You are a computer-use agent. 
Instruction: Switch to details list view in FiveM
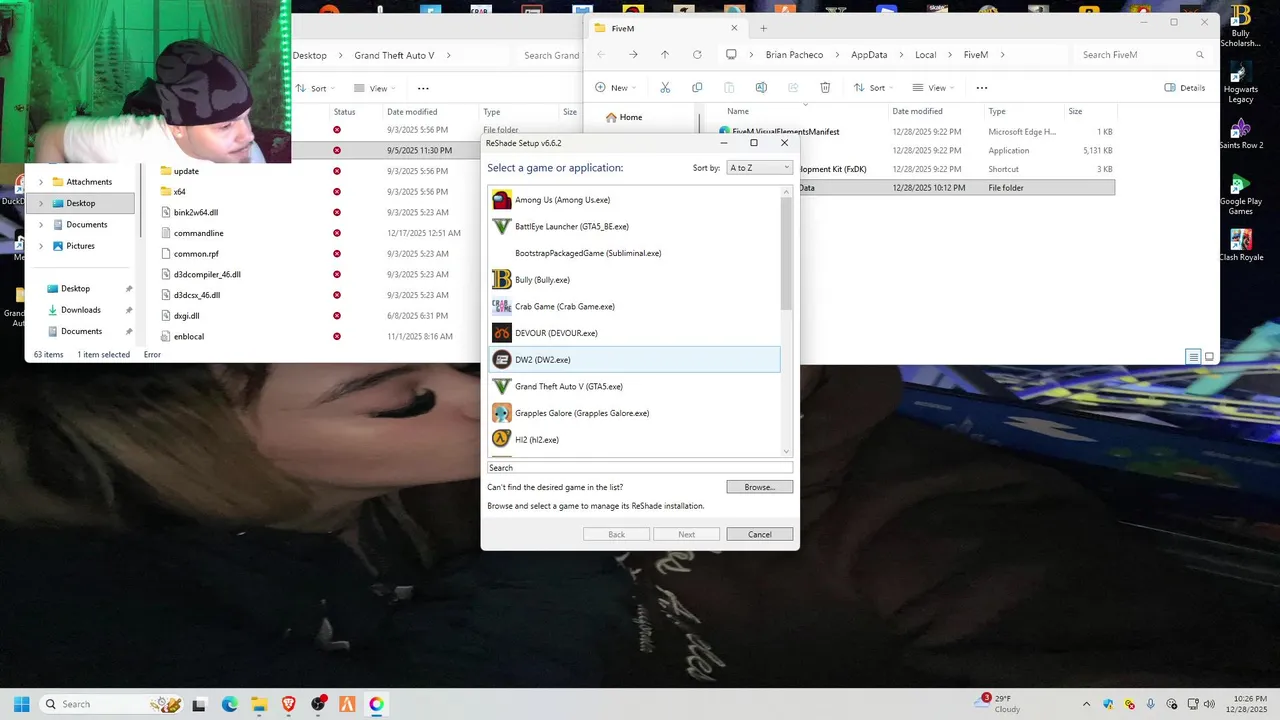point(1193,357)
